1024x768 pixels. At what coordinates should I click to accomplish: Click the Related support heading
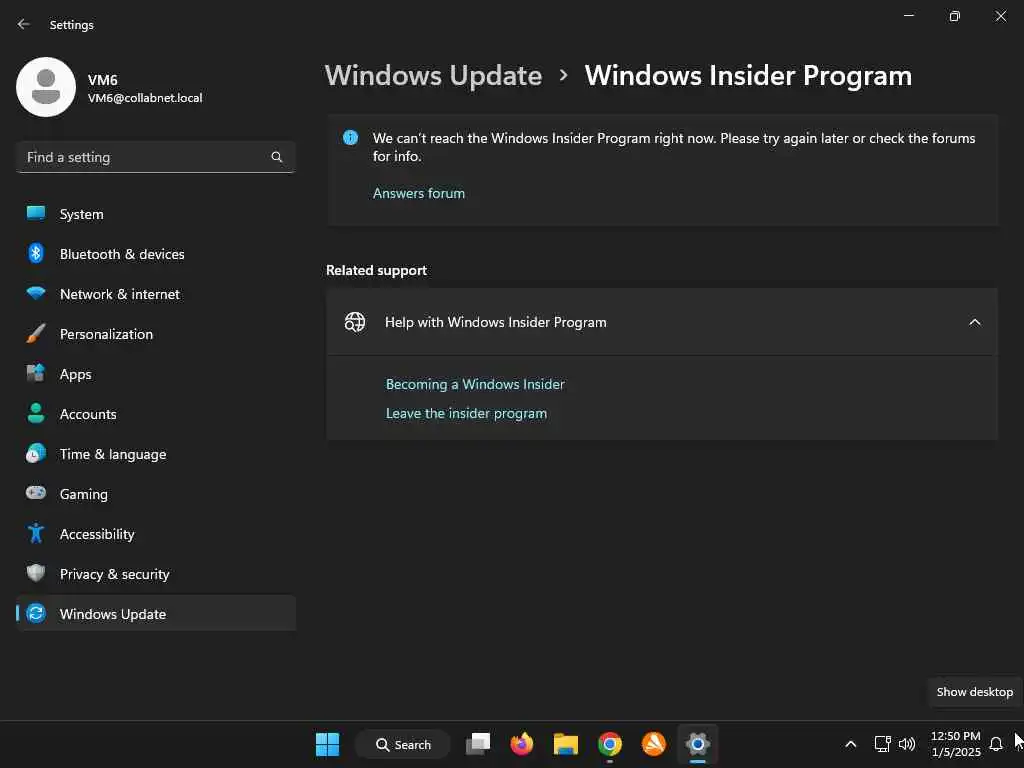point(376,270)
